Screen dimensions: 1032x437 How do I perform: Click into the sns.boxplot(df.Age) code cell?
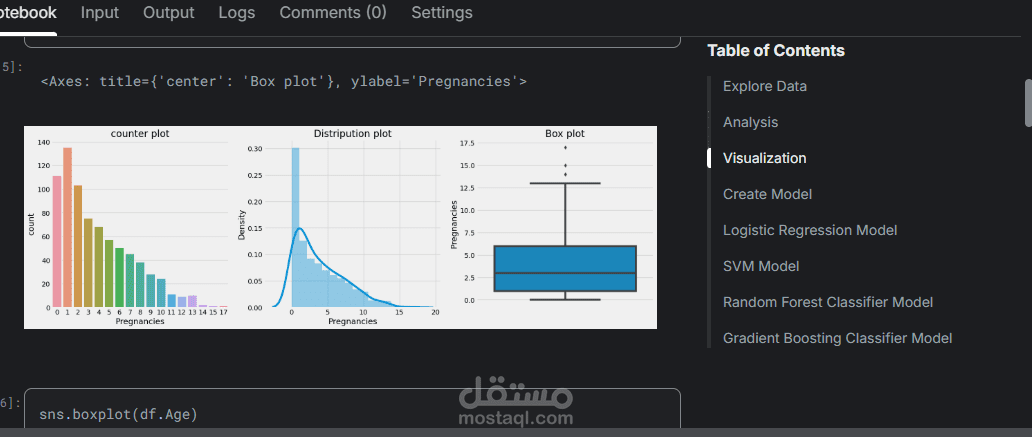pyautogui.click(x=350, y=413)
